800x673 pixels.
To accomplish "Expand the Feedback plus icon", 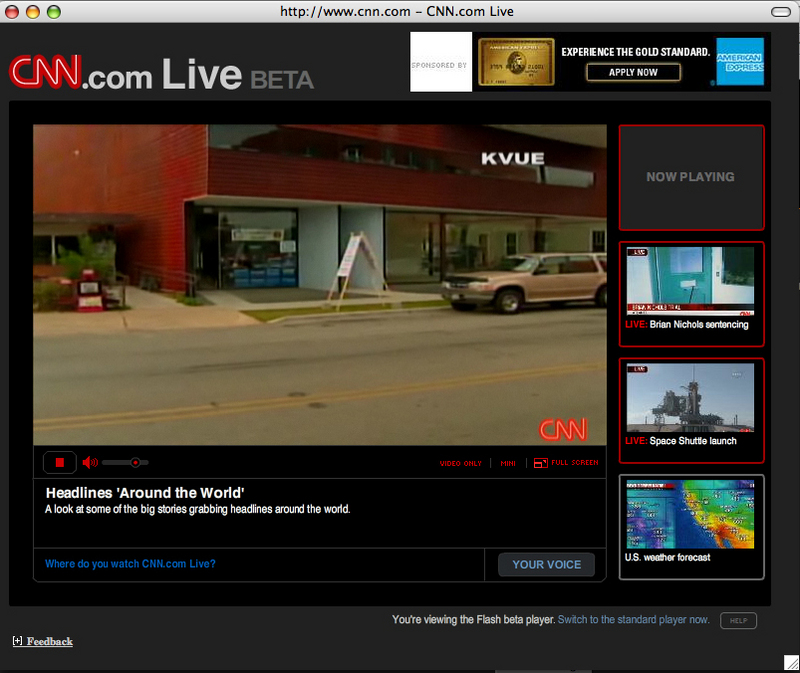I will [17, 641].
